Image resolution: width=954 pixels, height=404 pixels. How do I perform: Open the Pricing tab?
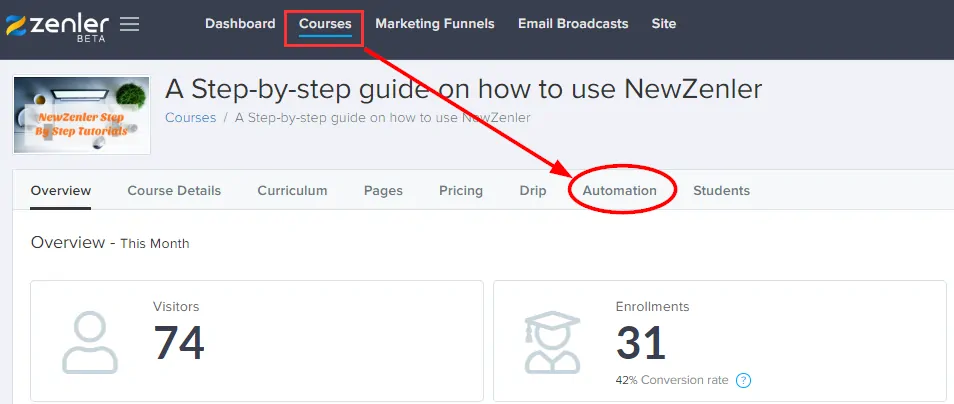(461, 190)
